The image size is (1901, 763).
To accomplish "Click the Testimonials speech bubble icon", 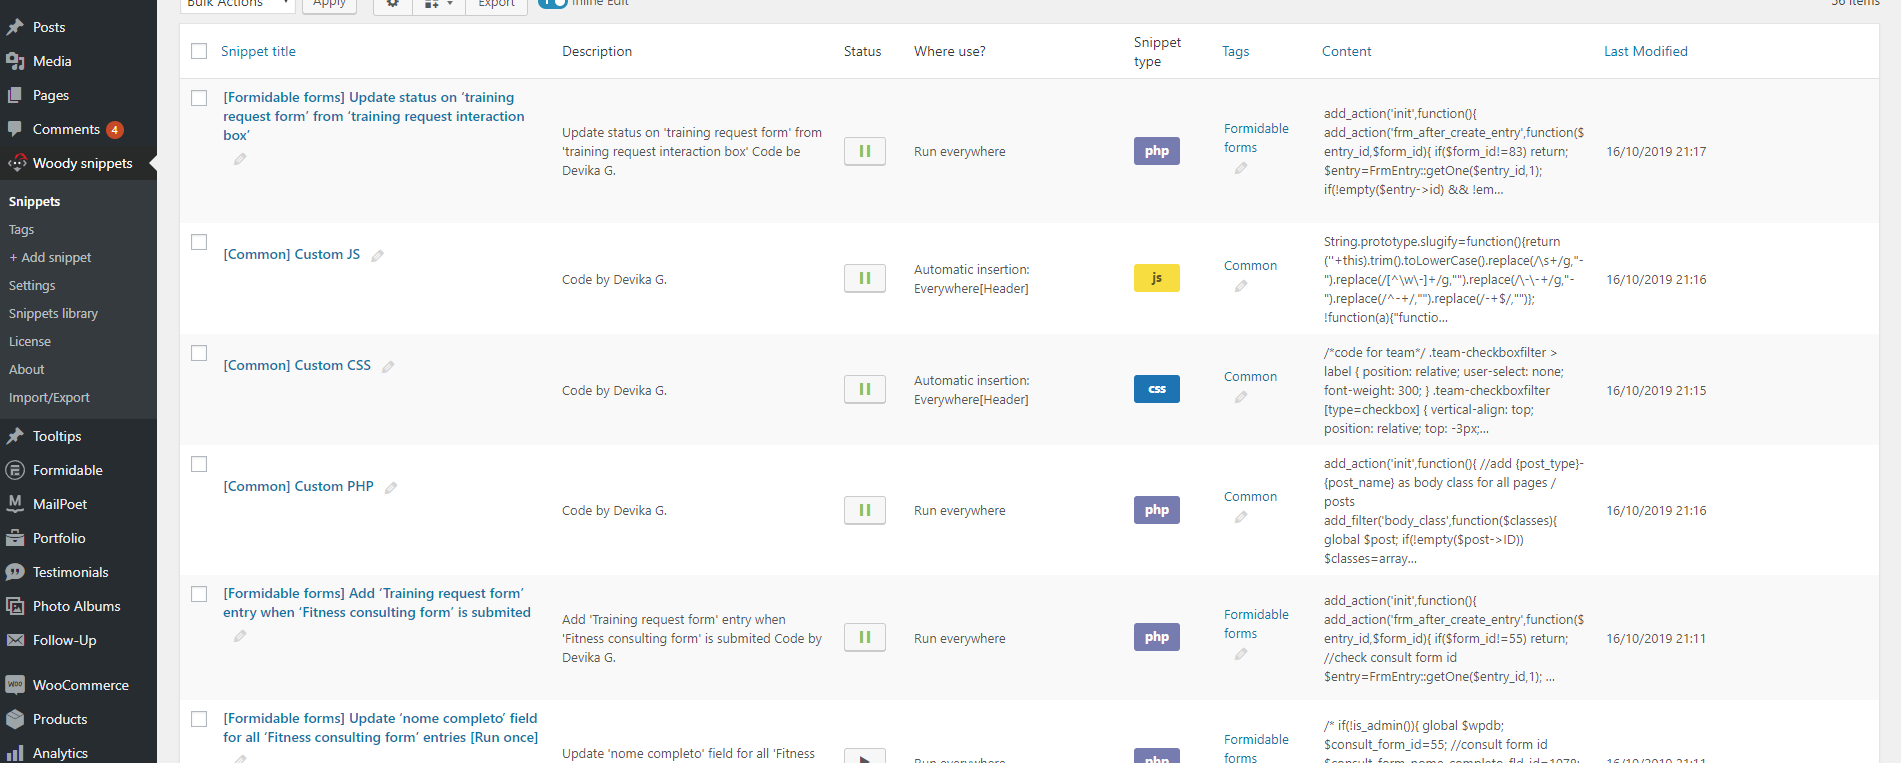I will pyautogui.click(x=15, y=572).
